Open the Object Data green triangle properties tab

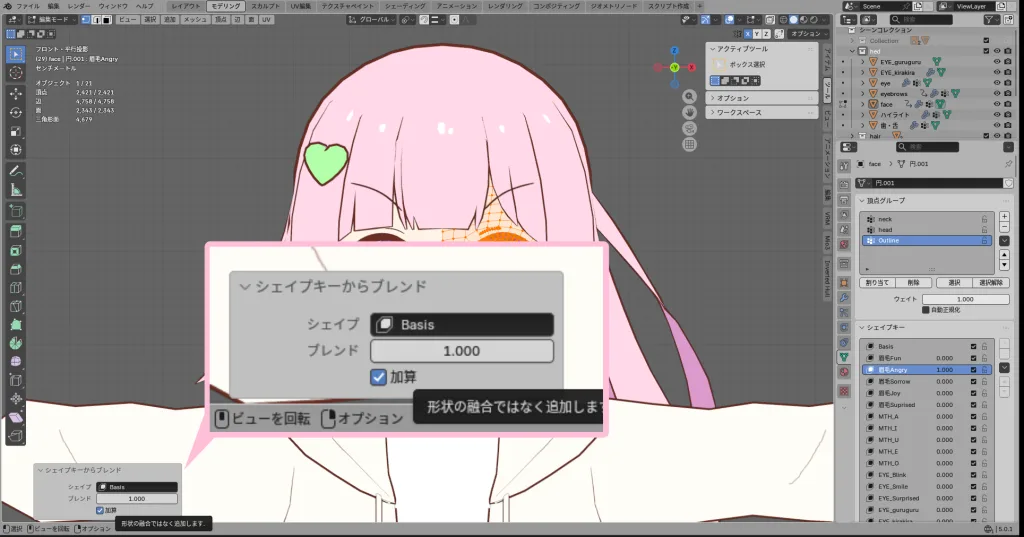click(x=844, y=357)
